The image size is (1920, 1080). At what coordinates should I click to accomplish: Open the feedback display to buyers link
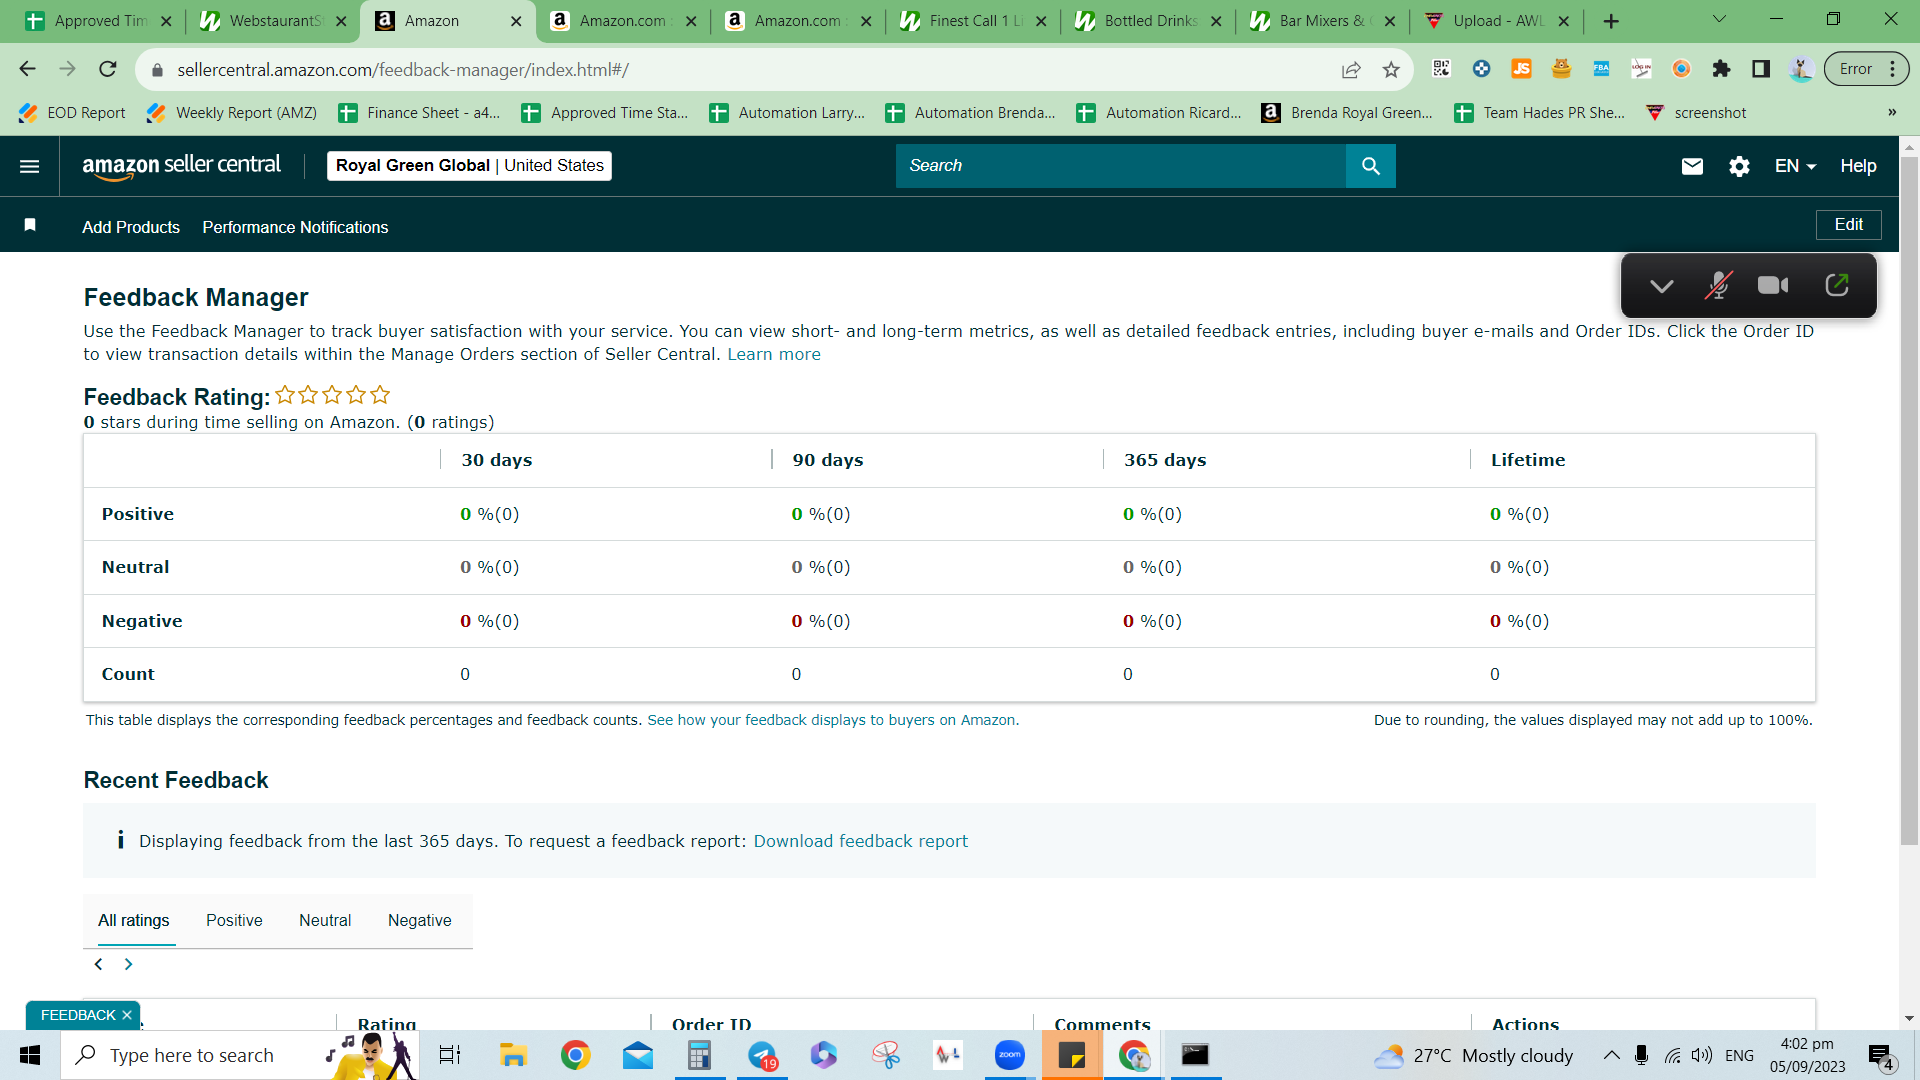(833, 720)
